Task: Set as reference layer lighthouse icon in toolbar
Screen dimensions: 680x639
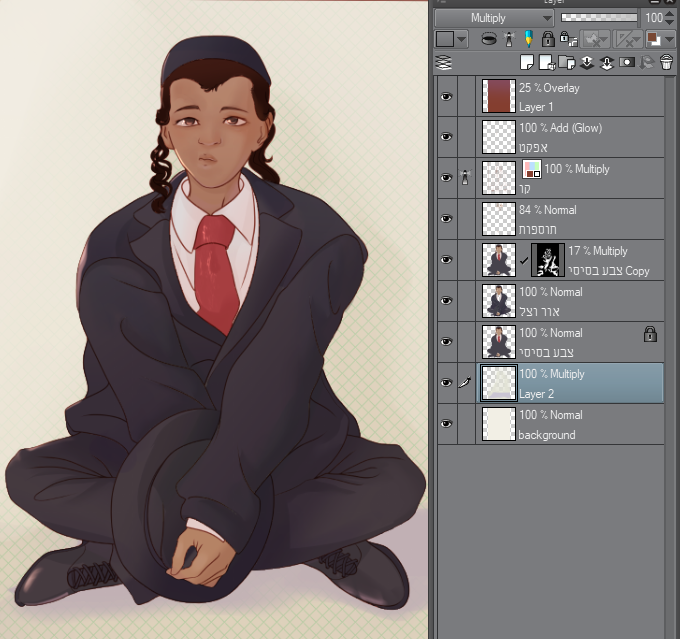Action: (x=509, y=39)
